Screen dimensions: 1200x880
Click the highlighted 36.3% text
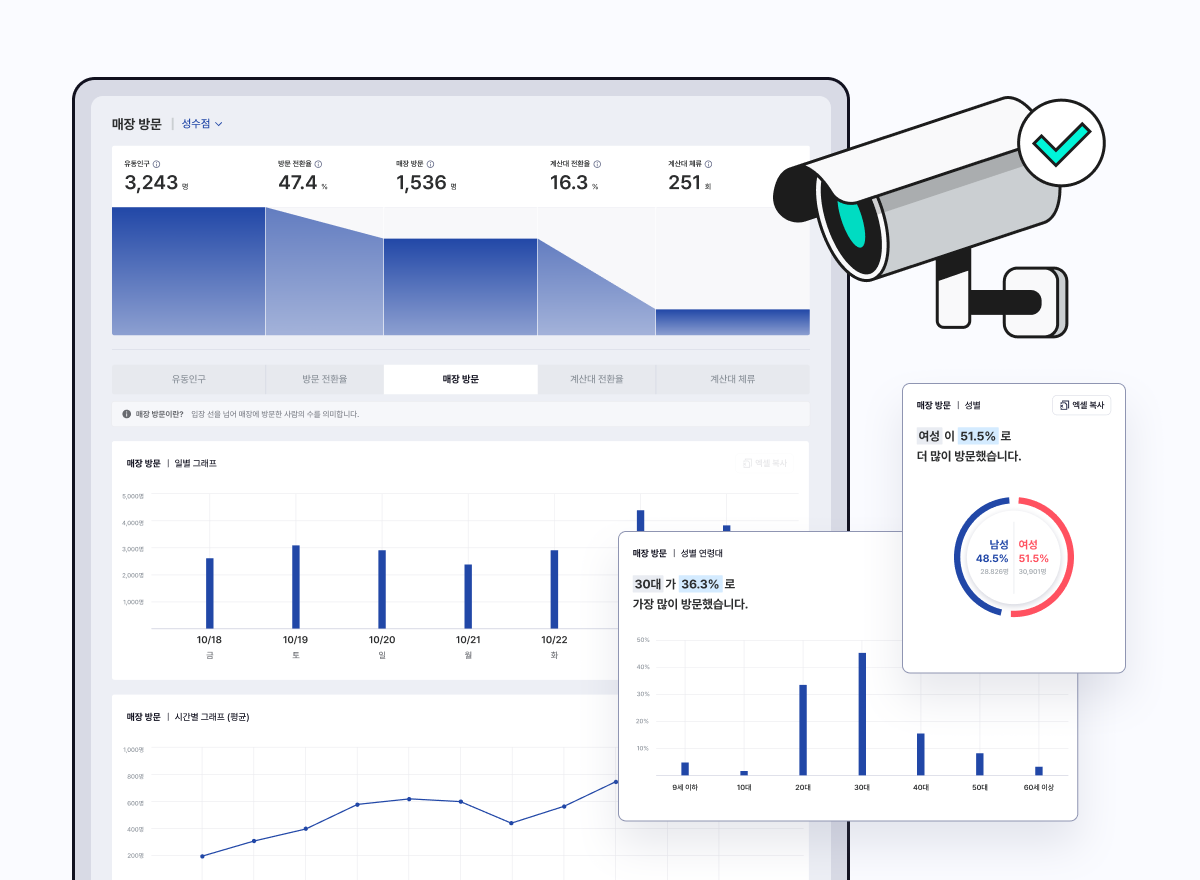pos(700,584)
